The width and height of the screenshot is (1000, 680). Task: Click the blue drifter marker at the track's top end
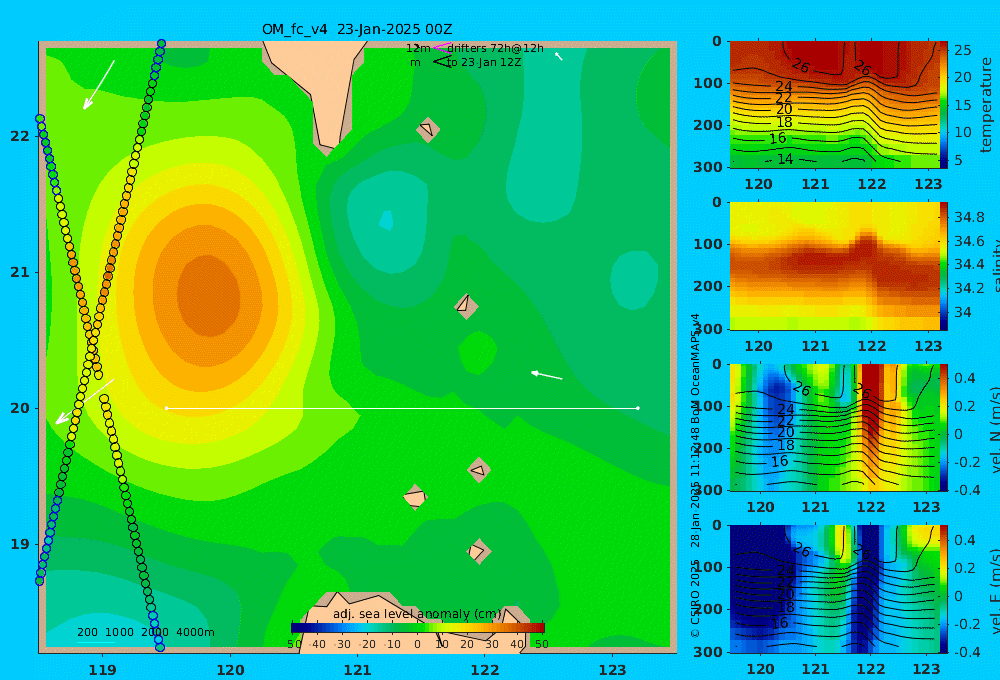pos(161,44)
